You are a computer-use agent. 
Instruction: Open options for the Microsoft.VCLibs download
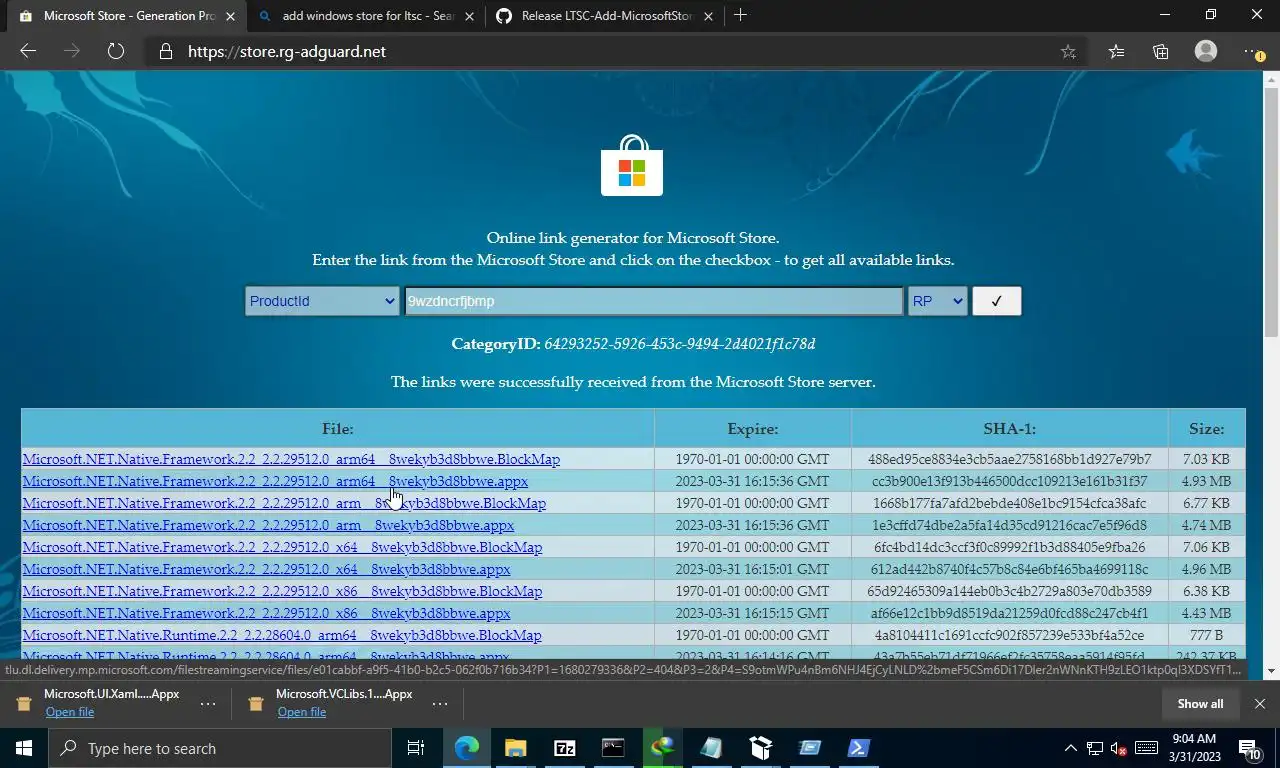[x=439, y=704]
